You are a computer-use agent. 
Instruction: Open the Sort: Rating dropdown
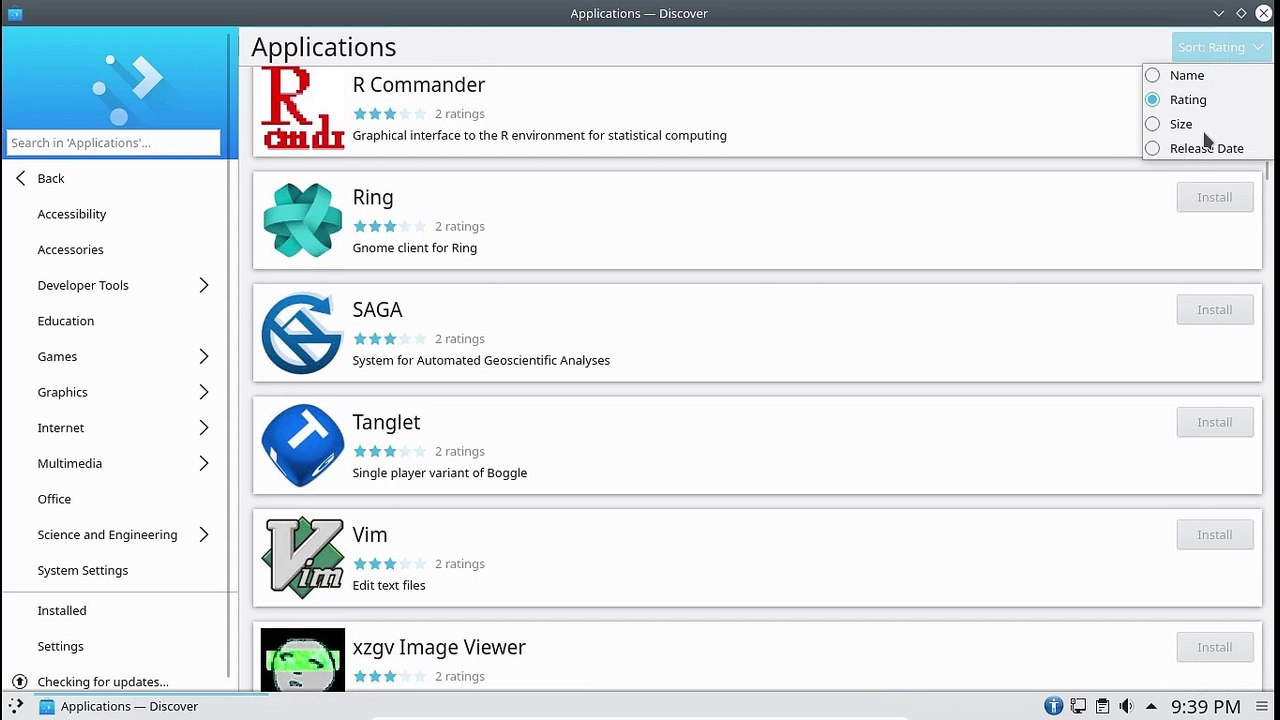[1220, 47]
